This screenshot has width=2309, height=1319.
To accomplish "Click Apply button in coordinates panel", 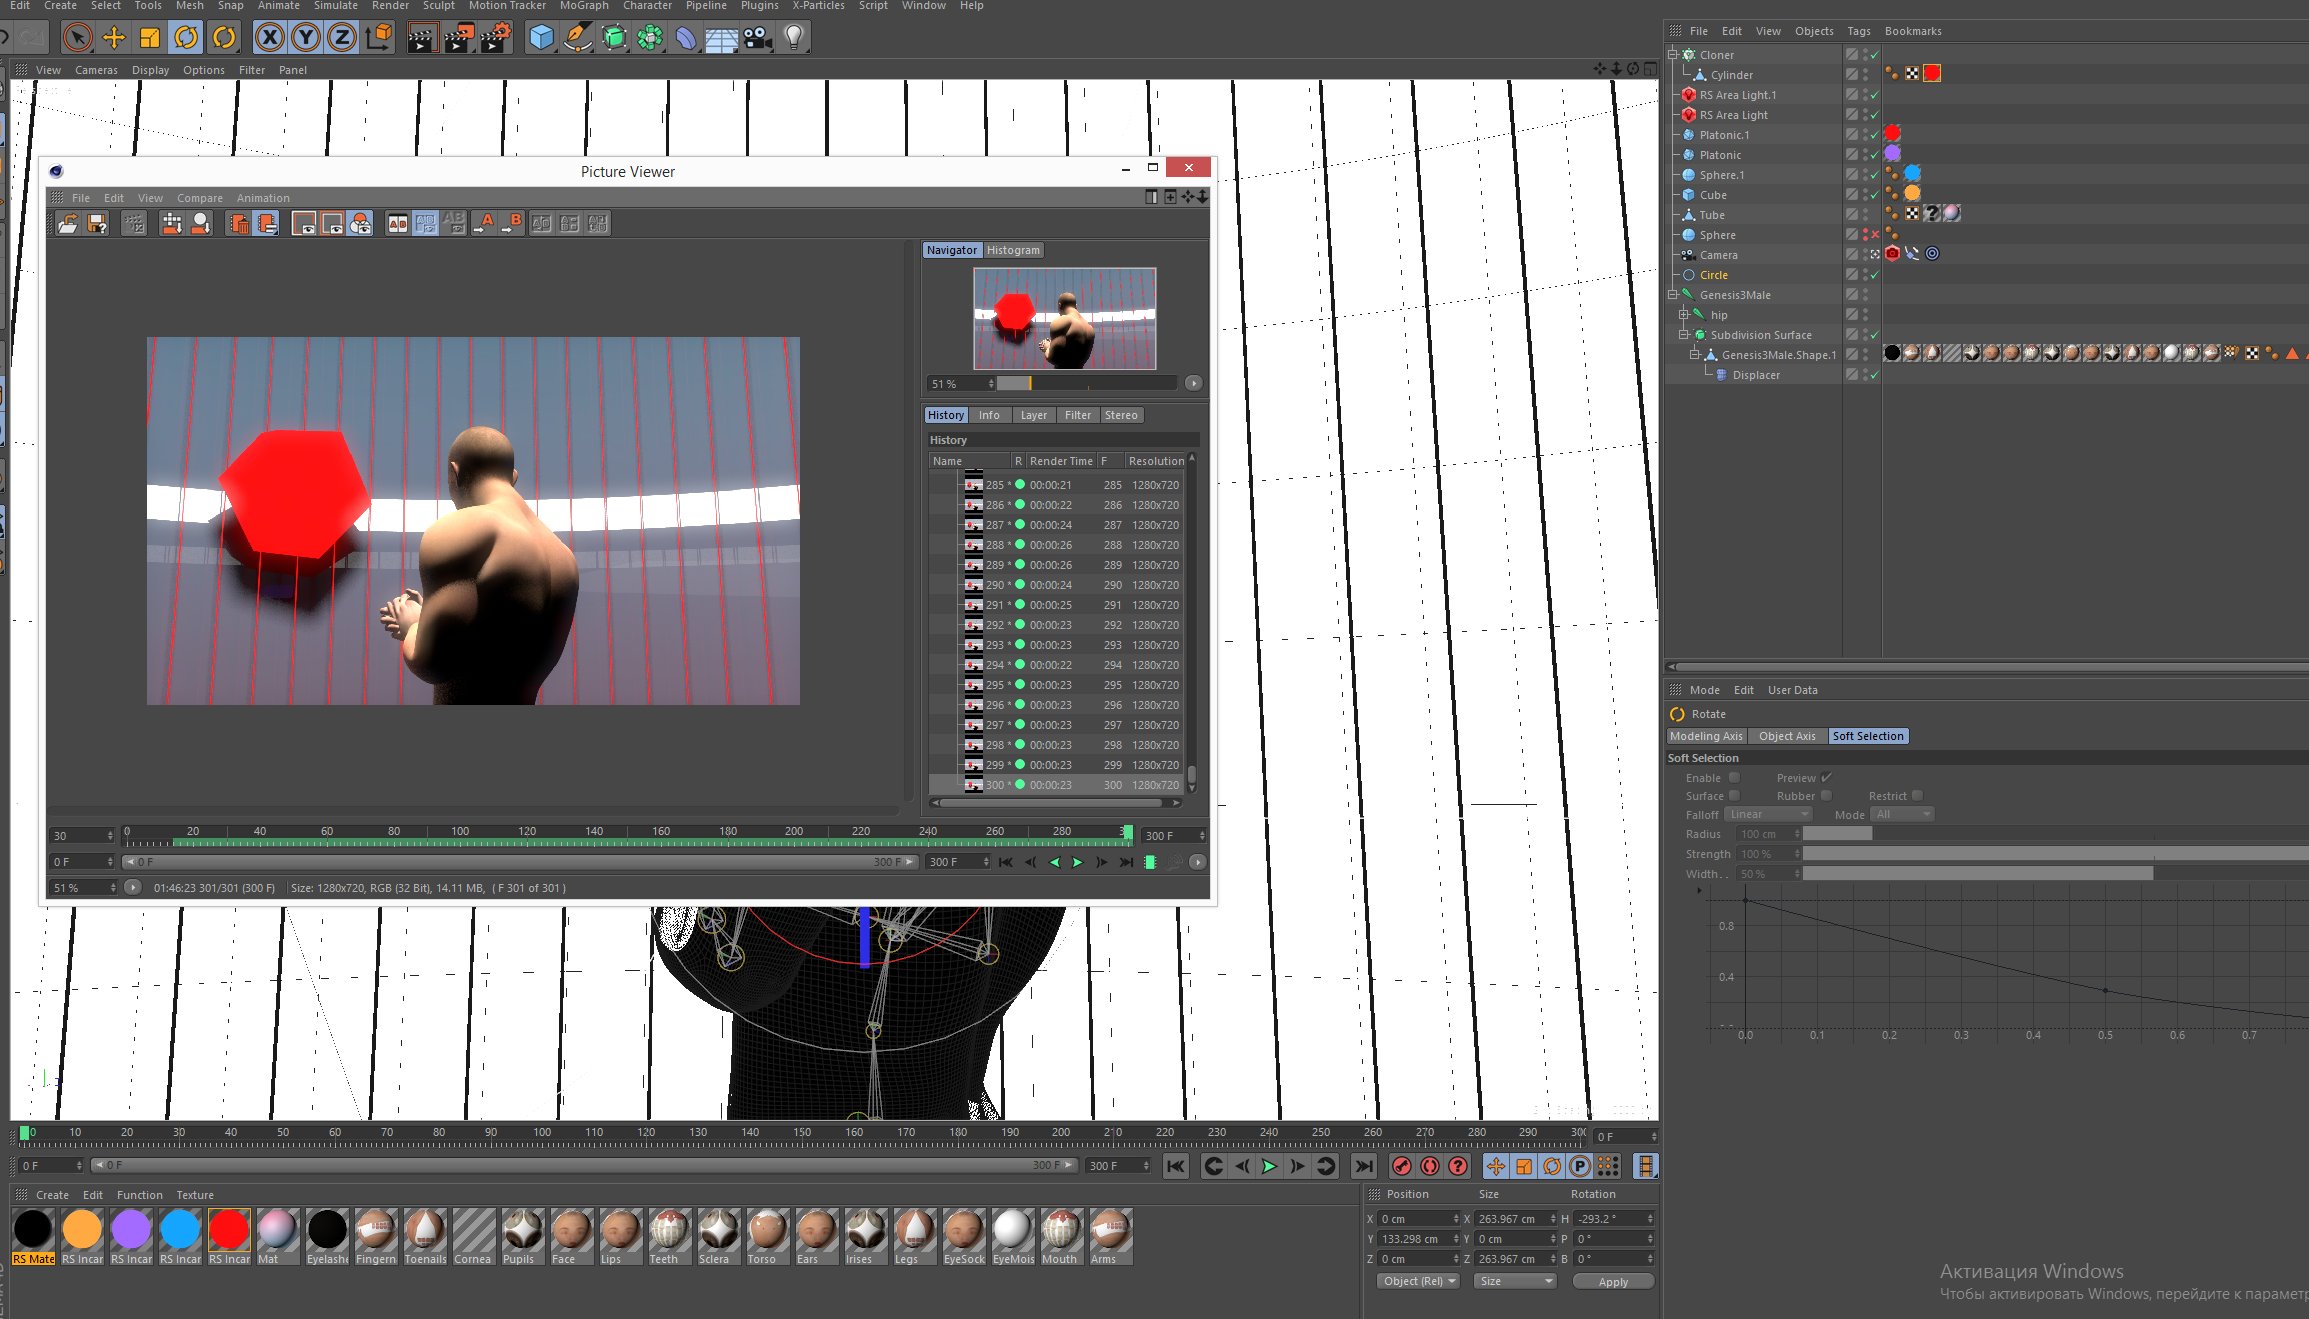I will click(x=1613, y=1281).
